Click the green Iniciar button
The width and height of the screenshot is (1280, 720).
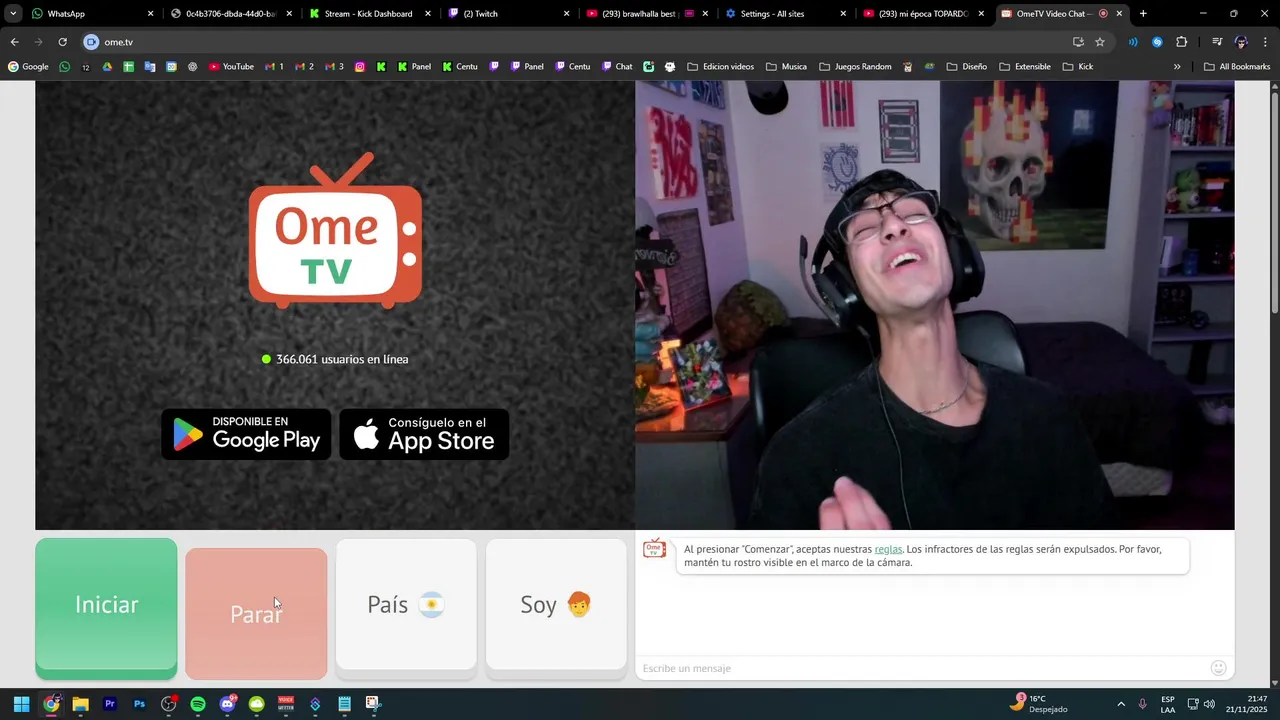(x=106, y=604)
